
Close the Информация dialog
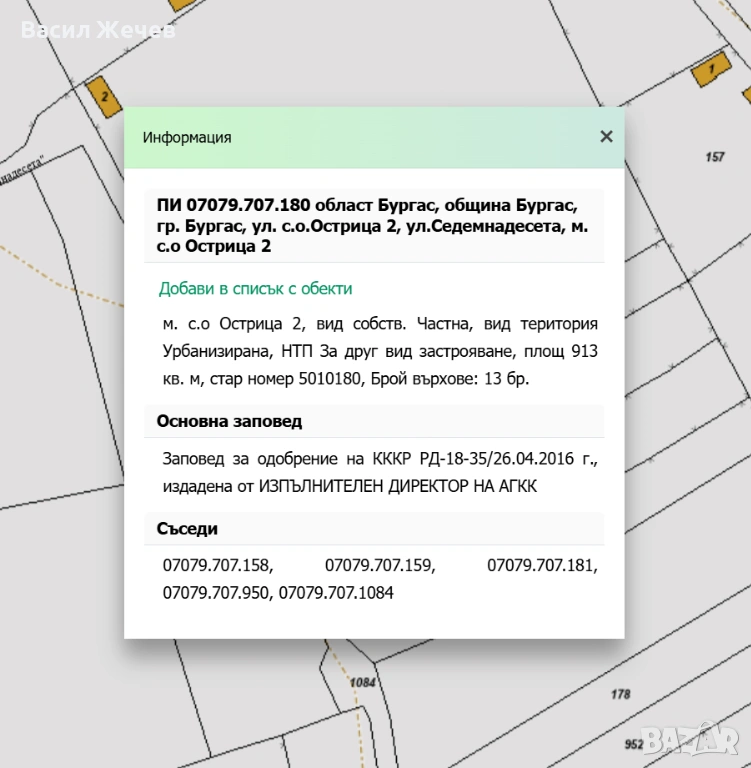(606, 137)
